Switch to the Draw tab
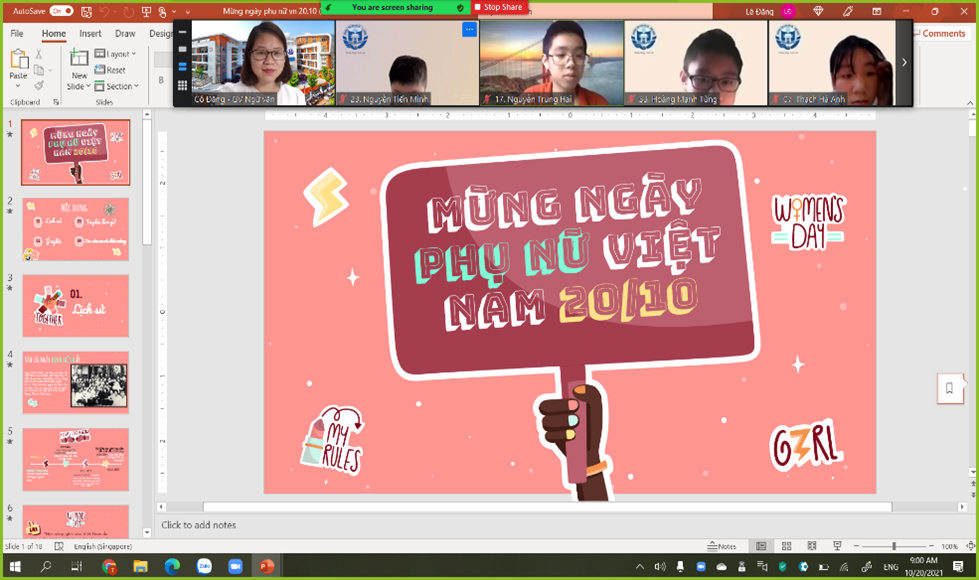This screenshot has width=979, height=580. (125, 33)
